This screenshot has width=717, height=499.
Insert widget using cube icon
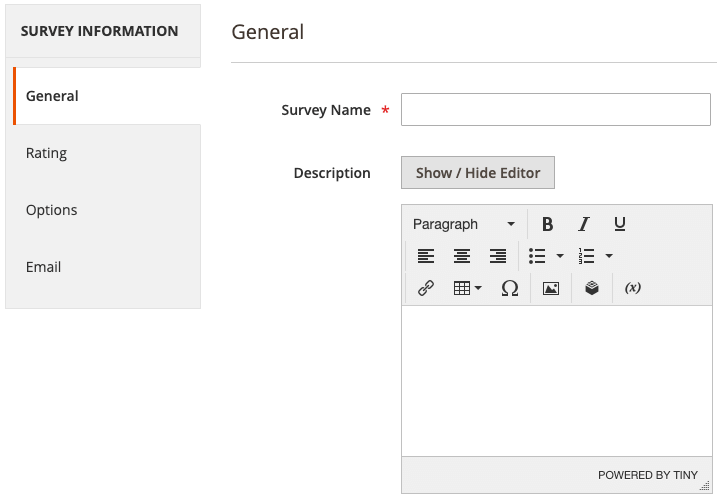pyautogui.click(x=592, y=288)
